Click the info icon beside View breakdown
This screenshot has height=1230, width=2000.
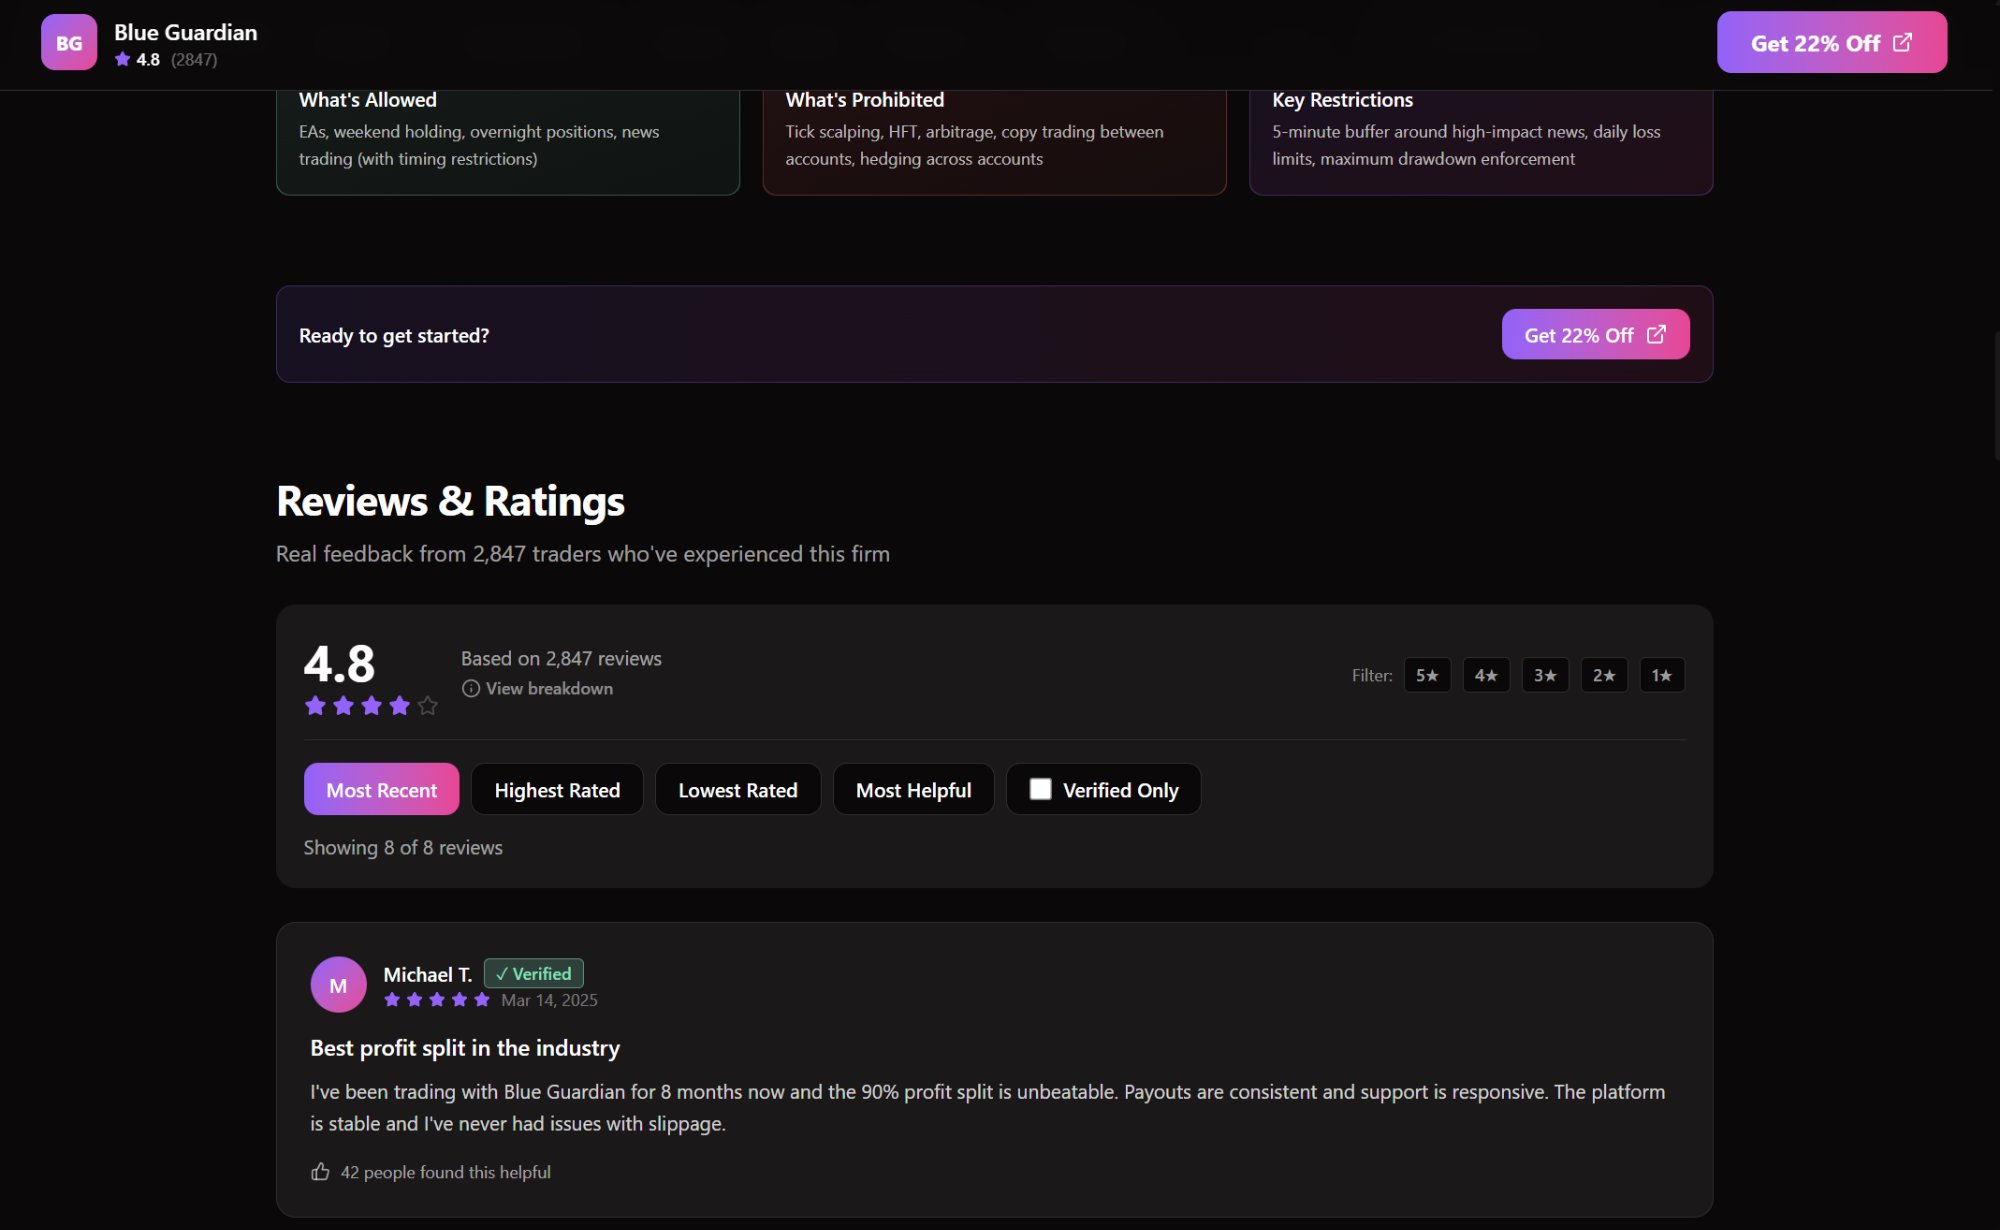pyautogui.click(x=471, y=688)
